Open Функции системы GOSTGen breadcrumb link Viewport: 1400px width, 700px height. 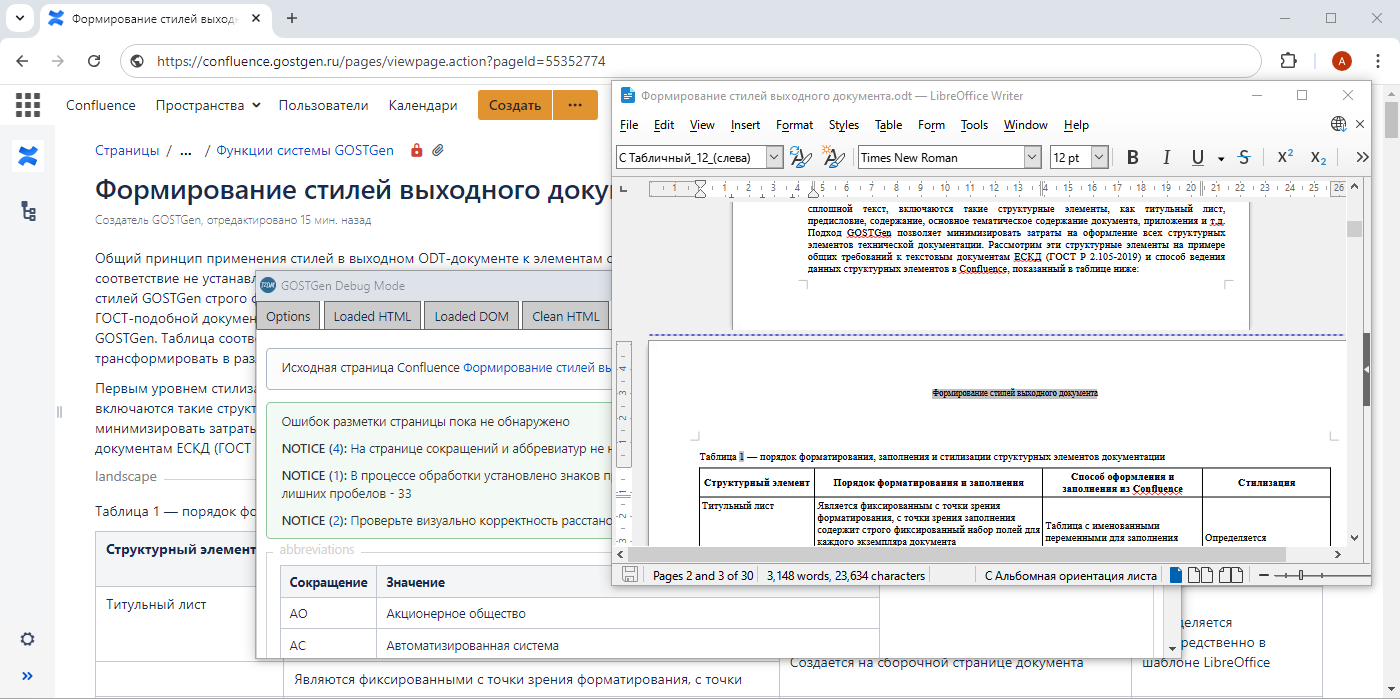click(305, 151)
